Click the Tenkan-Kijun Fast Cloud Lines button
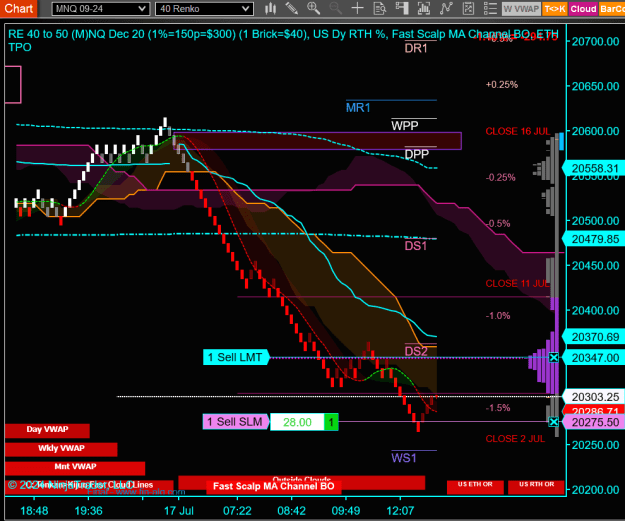 click(89, 487)
